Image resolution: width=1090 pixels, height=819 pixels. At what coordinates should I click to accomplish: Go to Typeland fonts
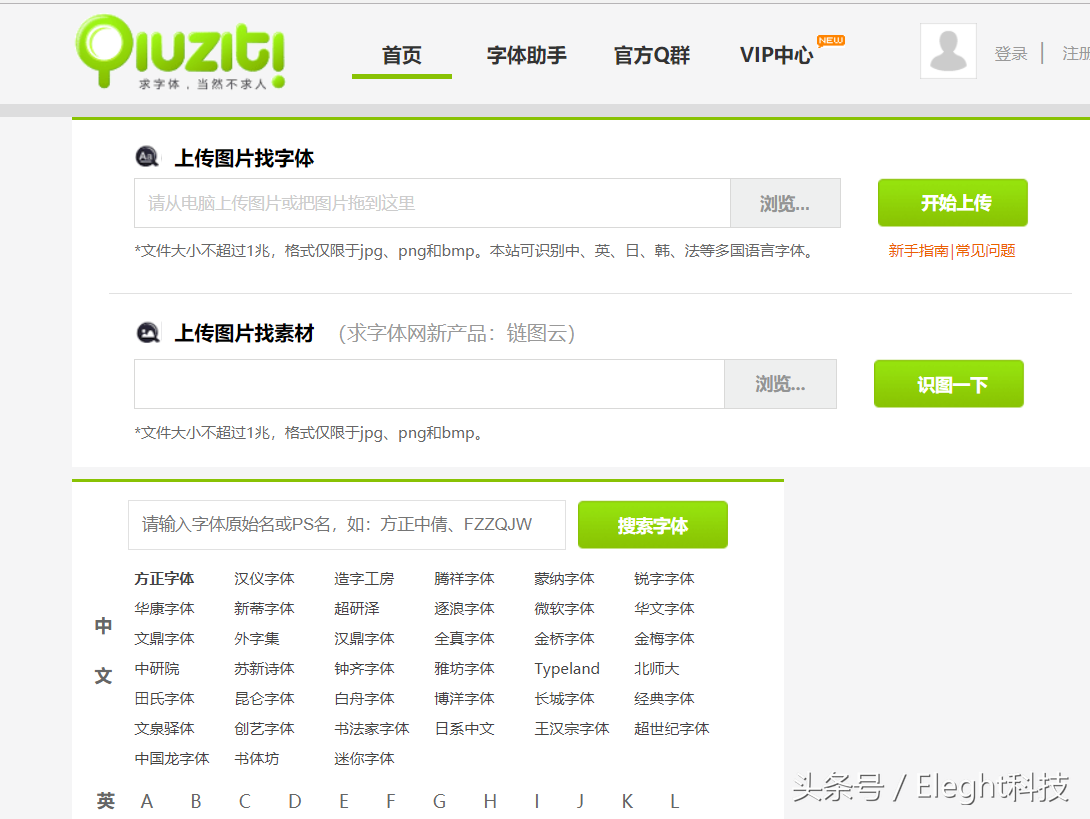(x=567, y=669)
